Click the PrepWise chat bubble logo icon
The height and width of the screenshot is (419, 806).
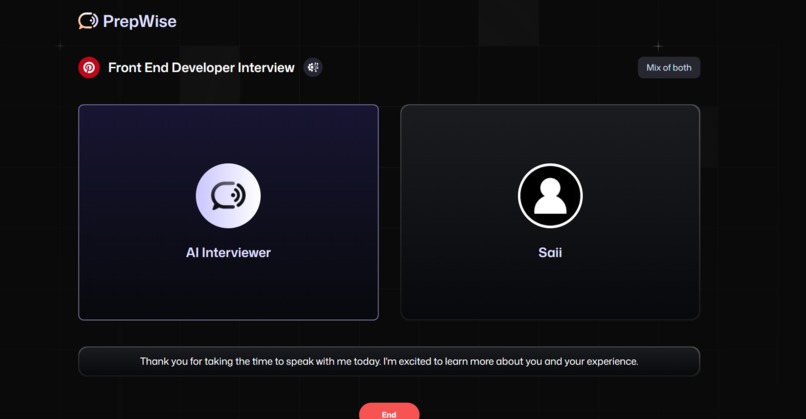pos(88,21)
